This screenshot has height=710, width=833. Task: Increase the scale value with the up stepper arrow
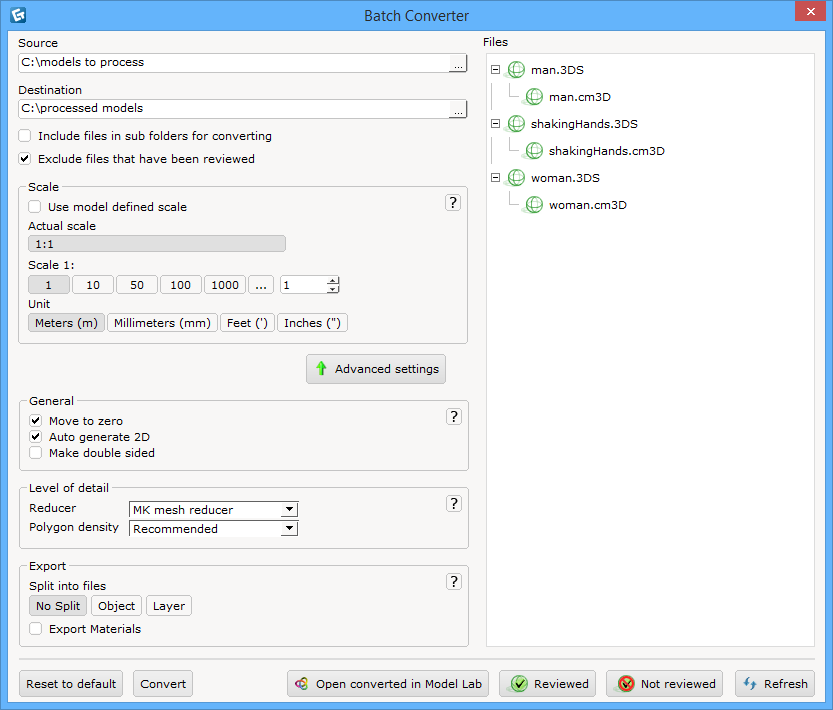(330, 281)
